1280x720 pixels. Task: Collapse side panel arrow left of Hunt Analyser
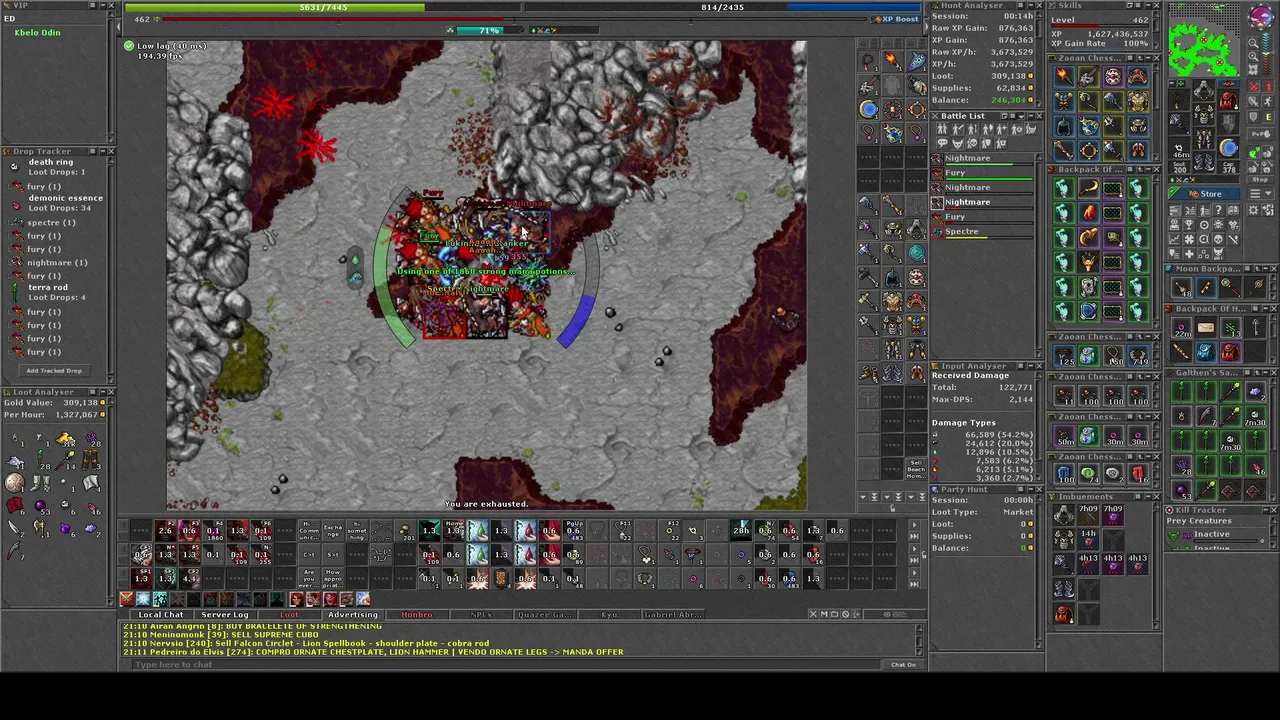(927, 26)
